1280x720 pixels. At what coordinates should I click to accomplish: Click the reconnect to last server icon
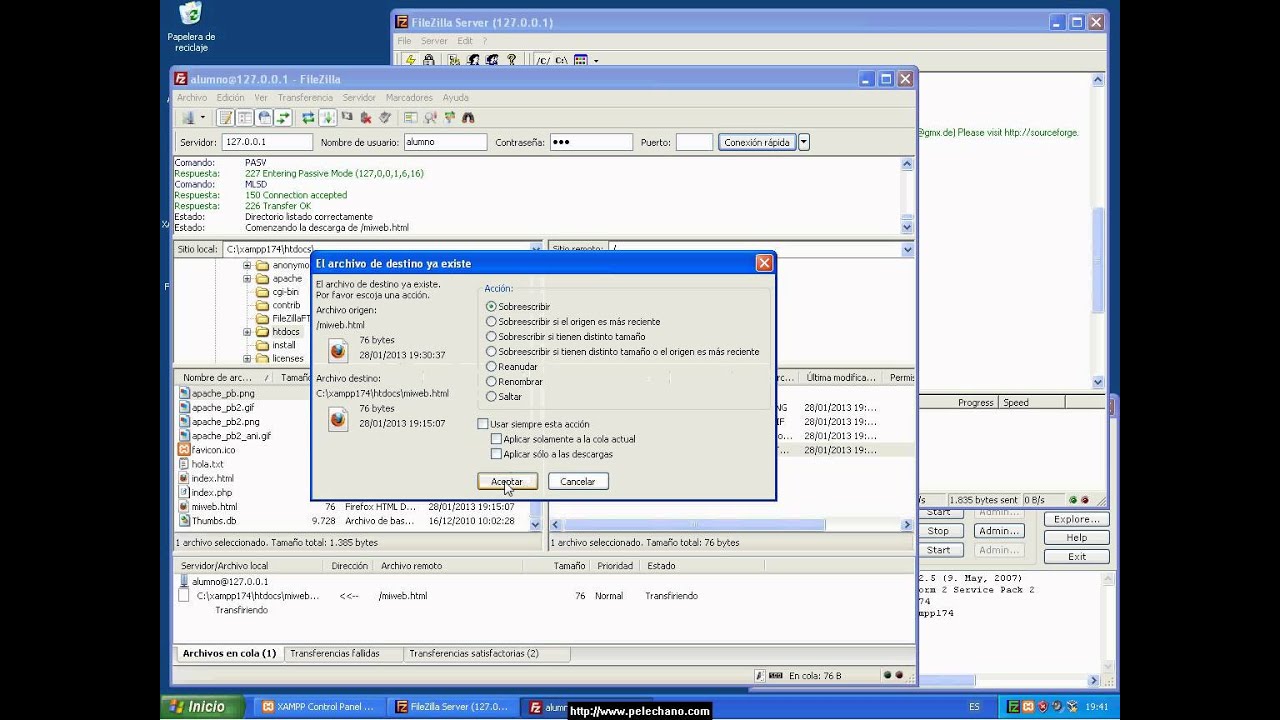pos(385,118)
